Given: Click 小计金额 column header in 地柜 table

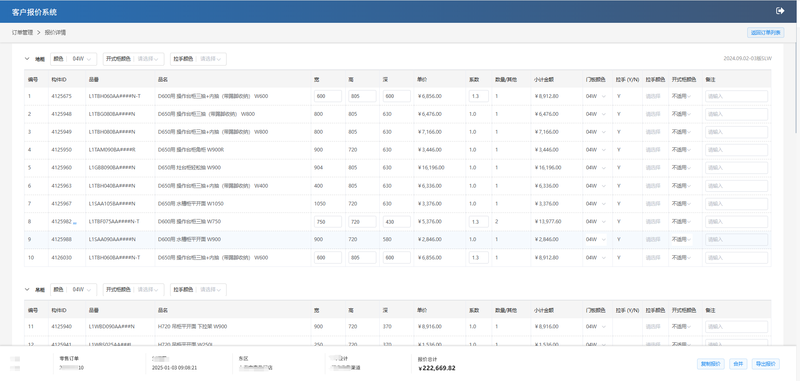Looking at the screenshot, I should [x=544, y=80].
